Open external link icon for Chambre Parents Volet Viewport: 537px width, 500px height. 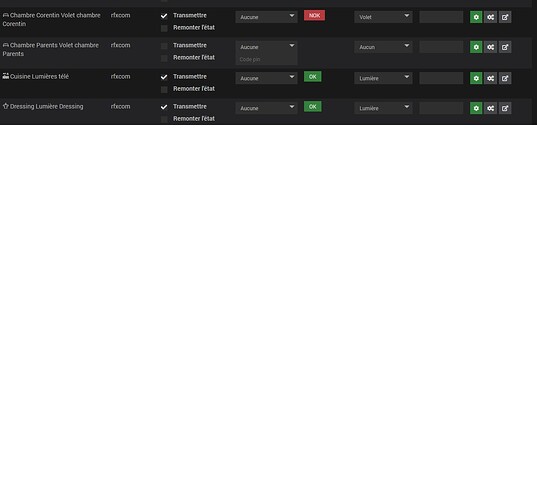click(505, 47)
